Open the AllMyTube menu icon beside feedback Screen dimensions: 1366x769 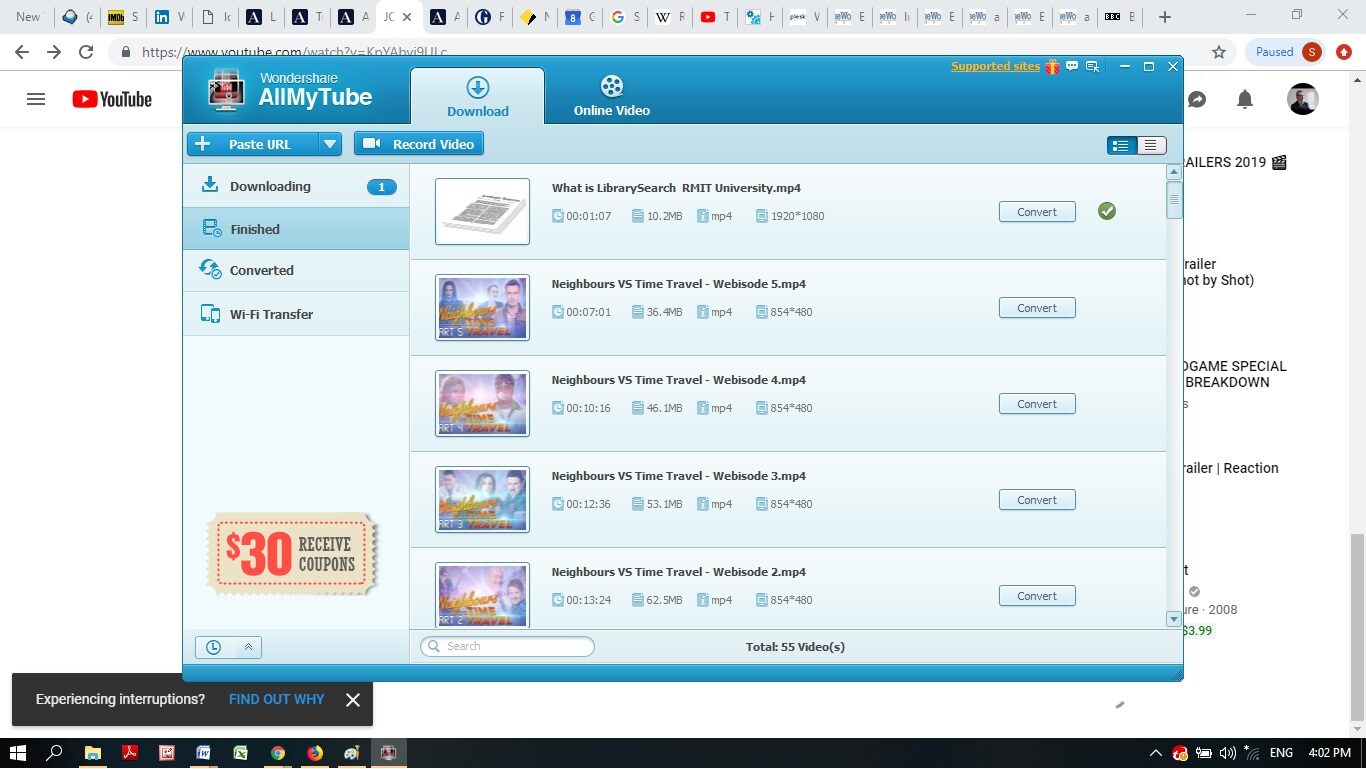[1093, 67]
